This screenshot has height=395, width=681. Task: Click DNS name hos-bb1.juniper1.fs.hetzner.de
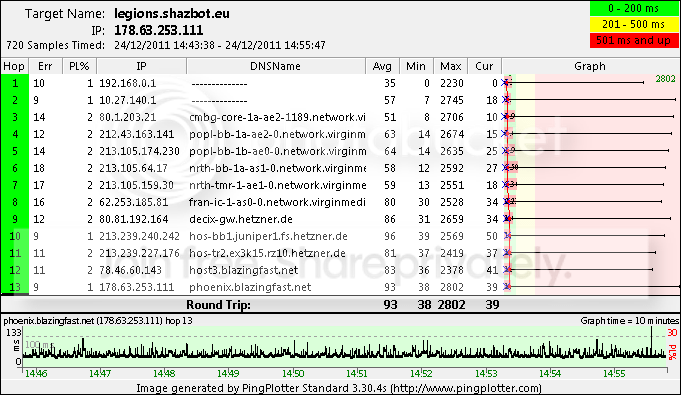pyautogui.click(x=268, y=236)
